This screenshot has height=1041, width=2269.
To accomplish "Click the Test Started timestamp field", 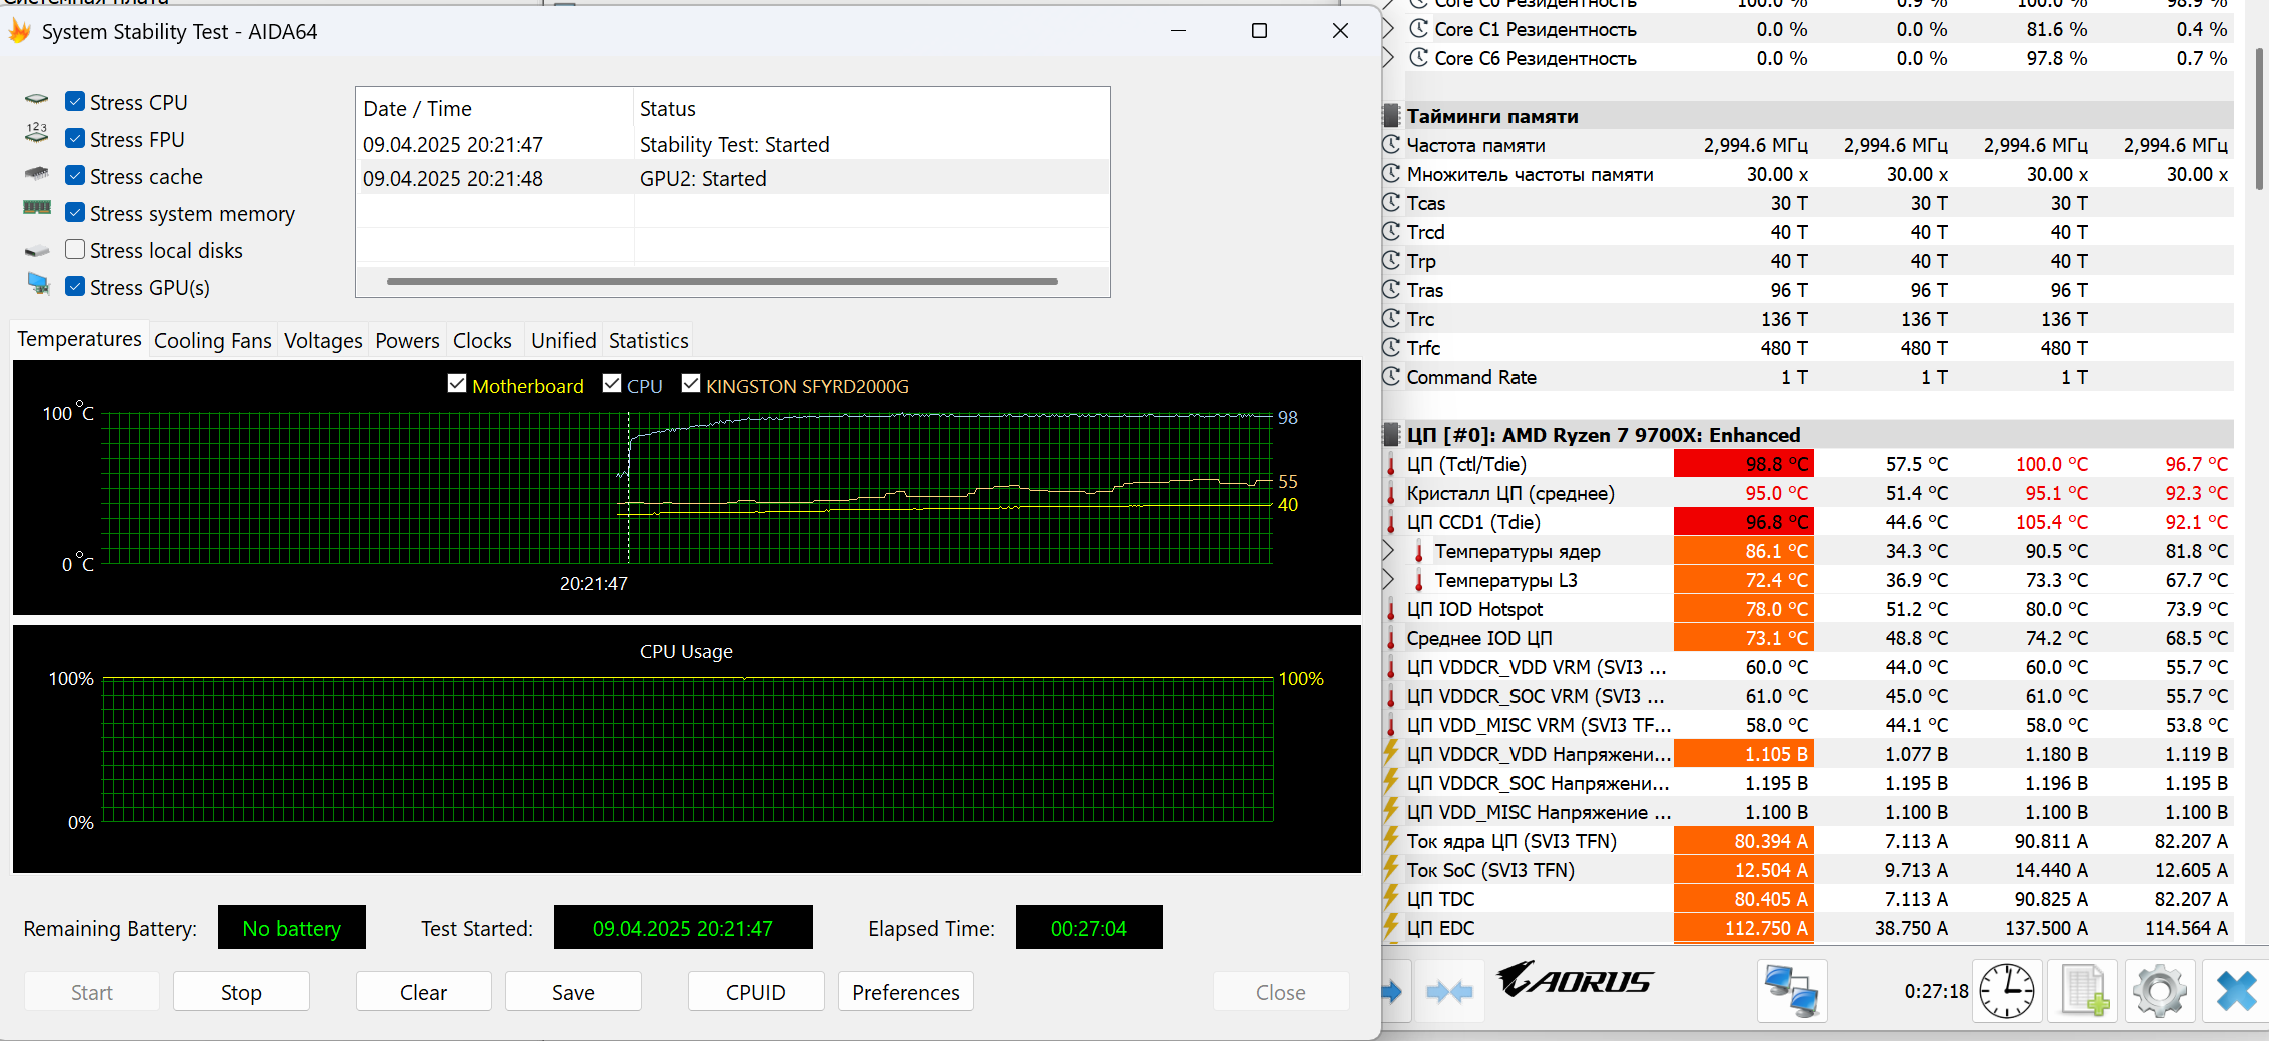I will pos(683,928).
